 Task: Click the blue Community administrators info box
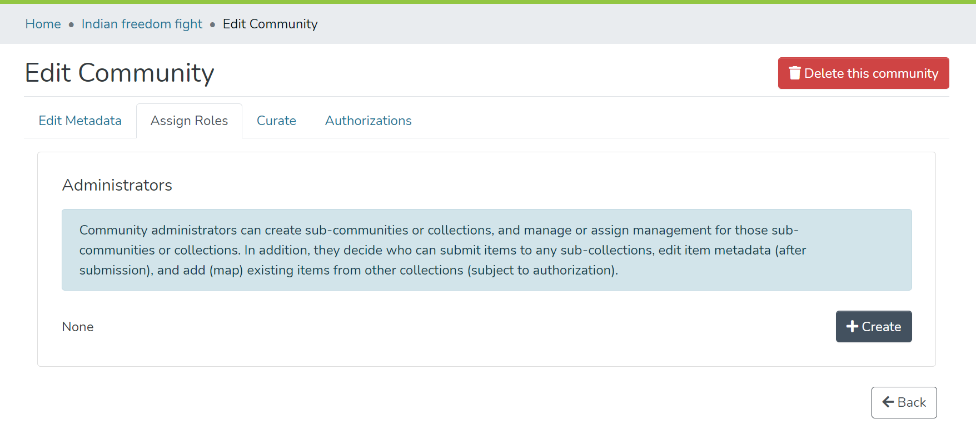486,250
